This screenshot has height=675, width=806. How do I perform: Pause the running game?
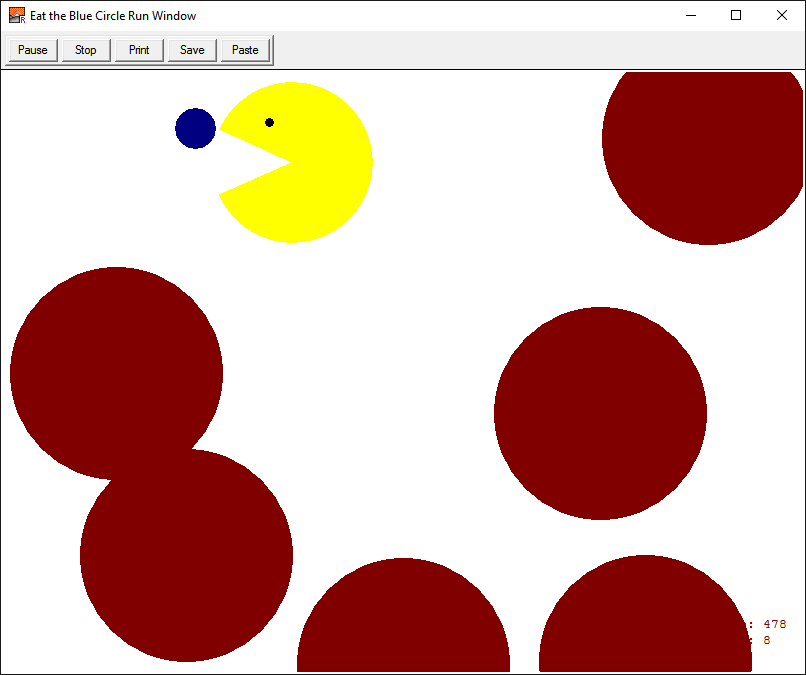point(33,50)
